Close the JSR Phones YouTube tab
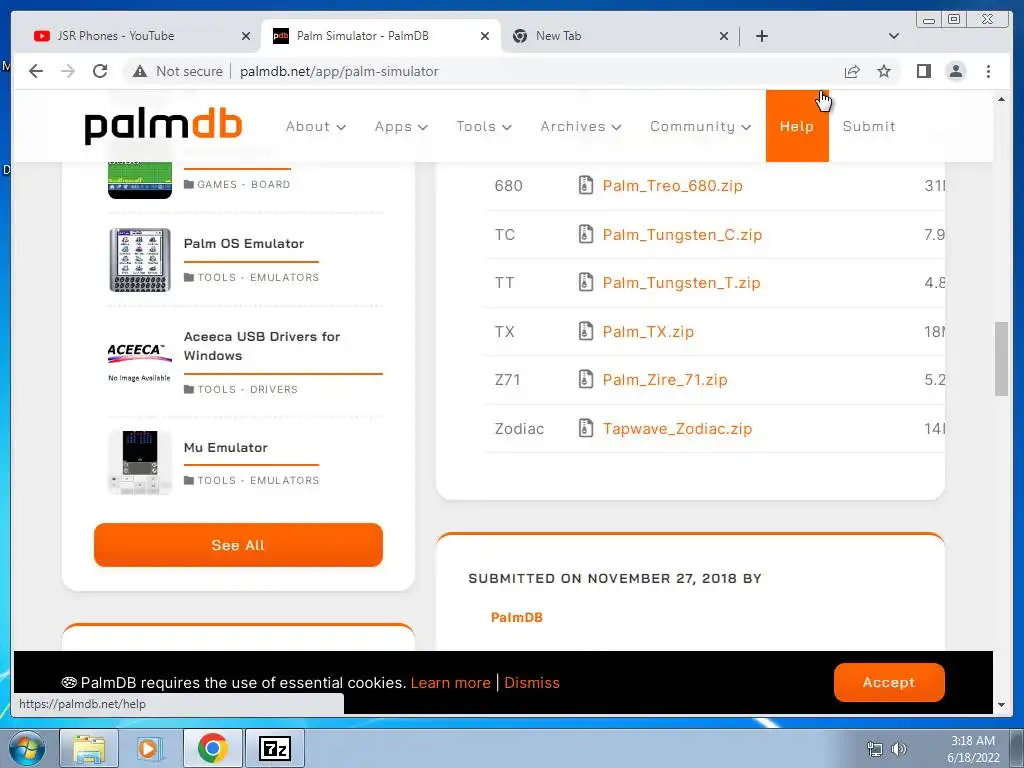The height and width of the screenshot is (768, 1024). click(x=246, y=36)
